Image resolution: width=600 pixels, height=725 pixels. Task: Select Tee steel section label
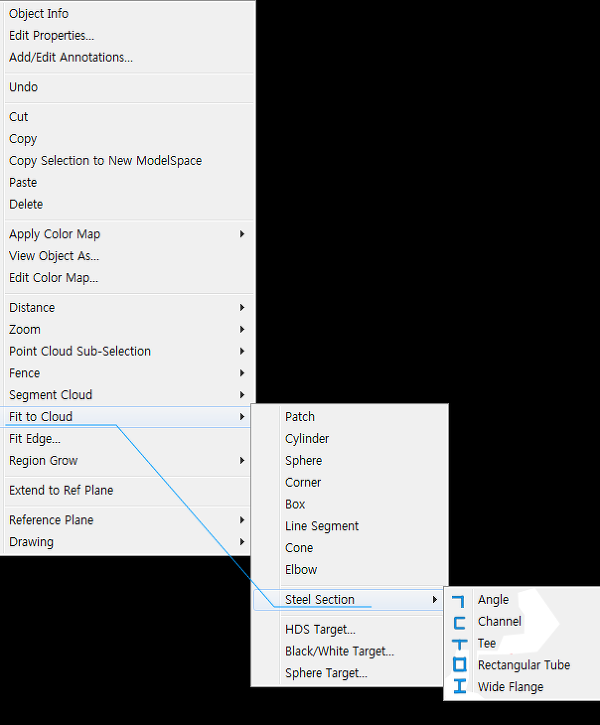[x=487, y=643]
